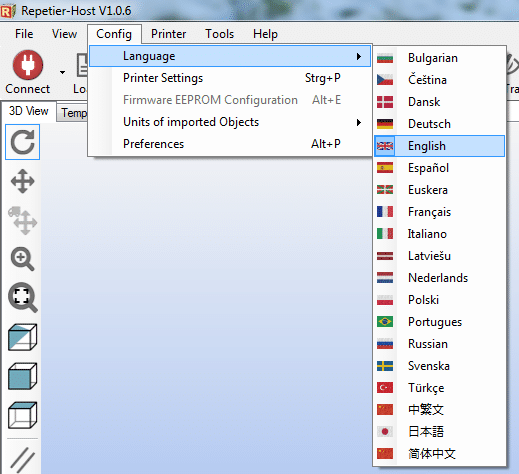The height and width of the screenshot is (474, 519).
Task: Click the Repetier-Host title bar logo
Action: pos(8,11)
